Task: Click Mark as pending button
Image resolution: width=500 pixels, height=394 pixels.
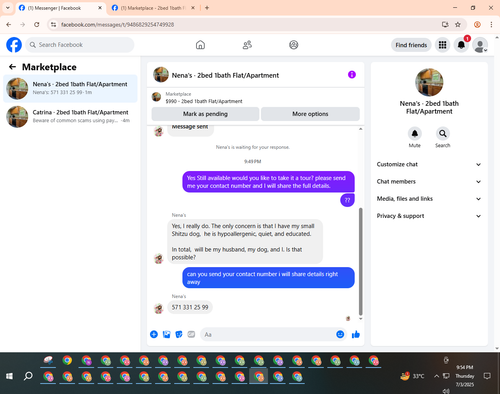Action: pyautogui.click(x=205, y=114)
